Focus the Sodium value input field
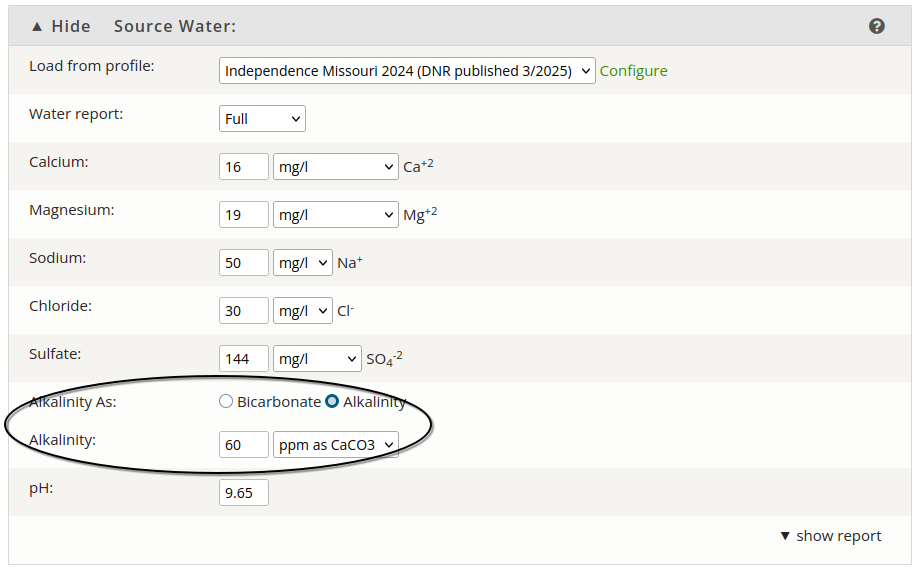919x571 pixels. click(x=244, y=263)
